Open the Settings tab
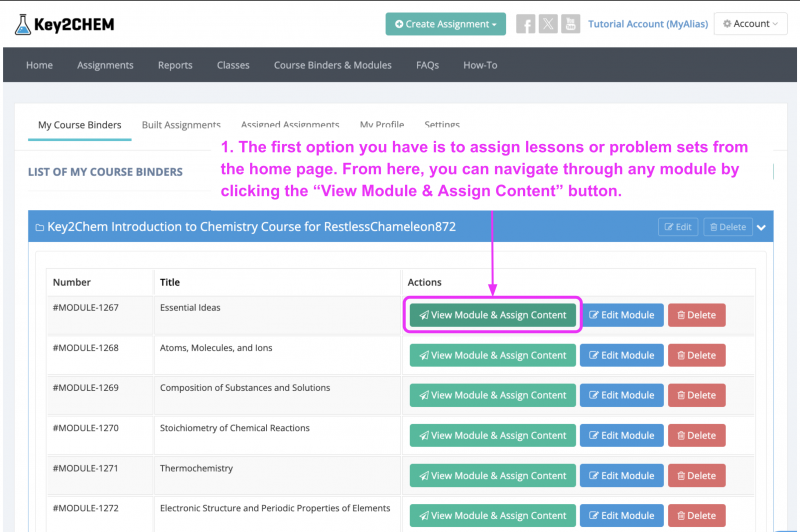This screenshot has width=800, height=532. pos(442,125)
